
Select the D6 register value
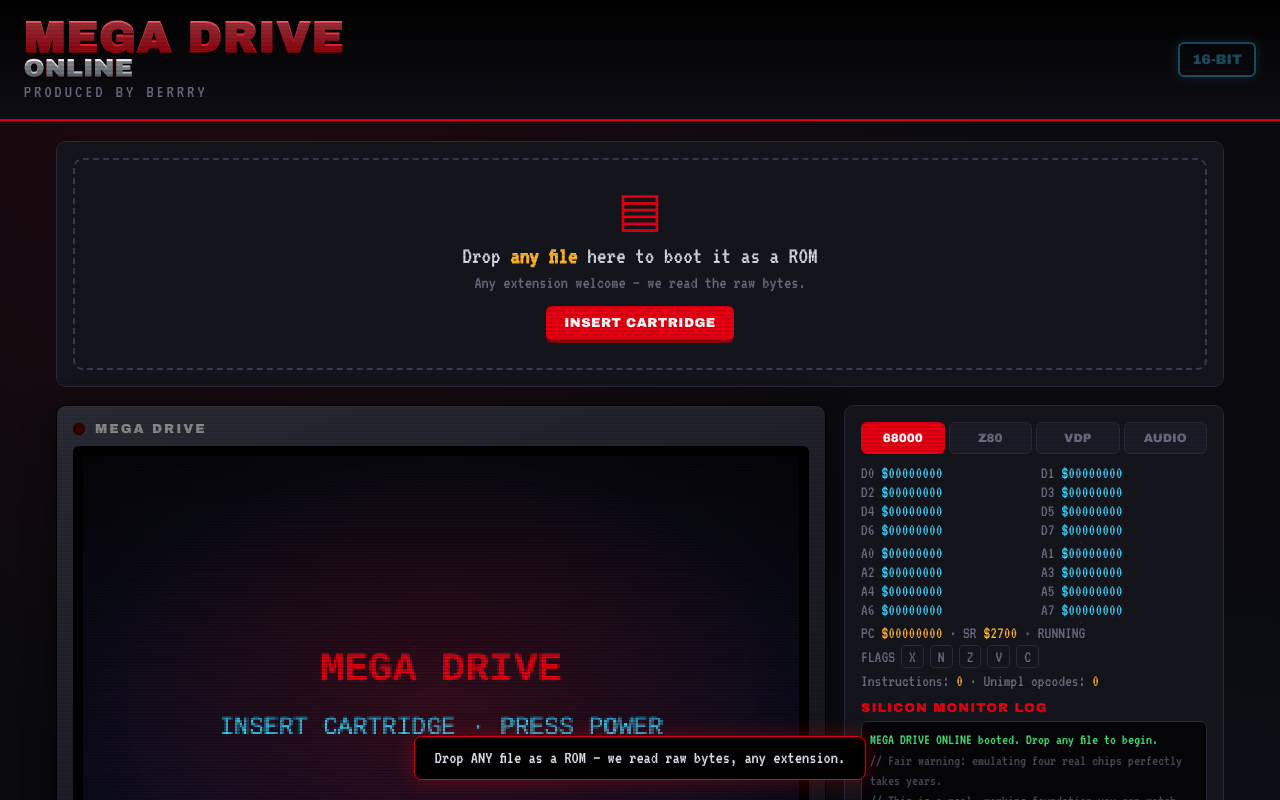pos(912,531)
